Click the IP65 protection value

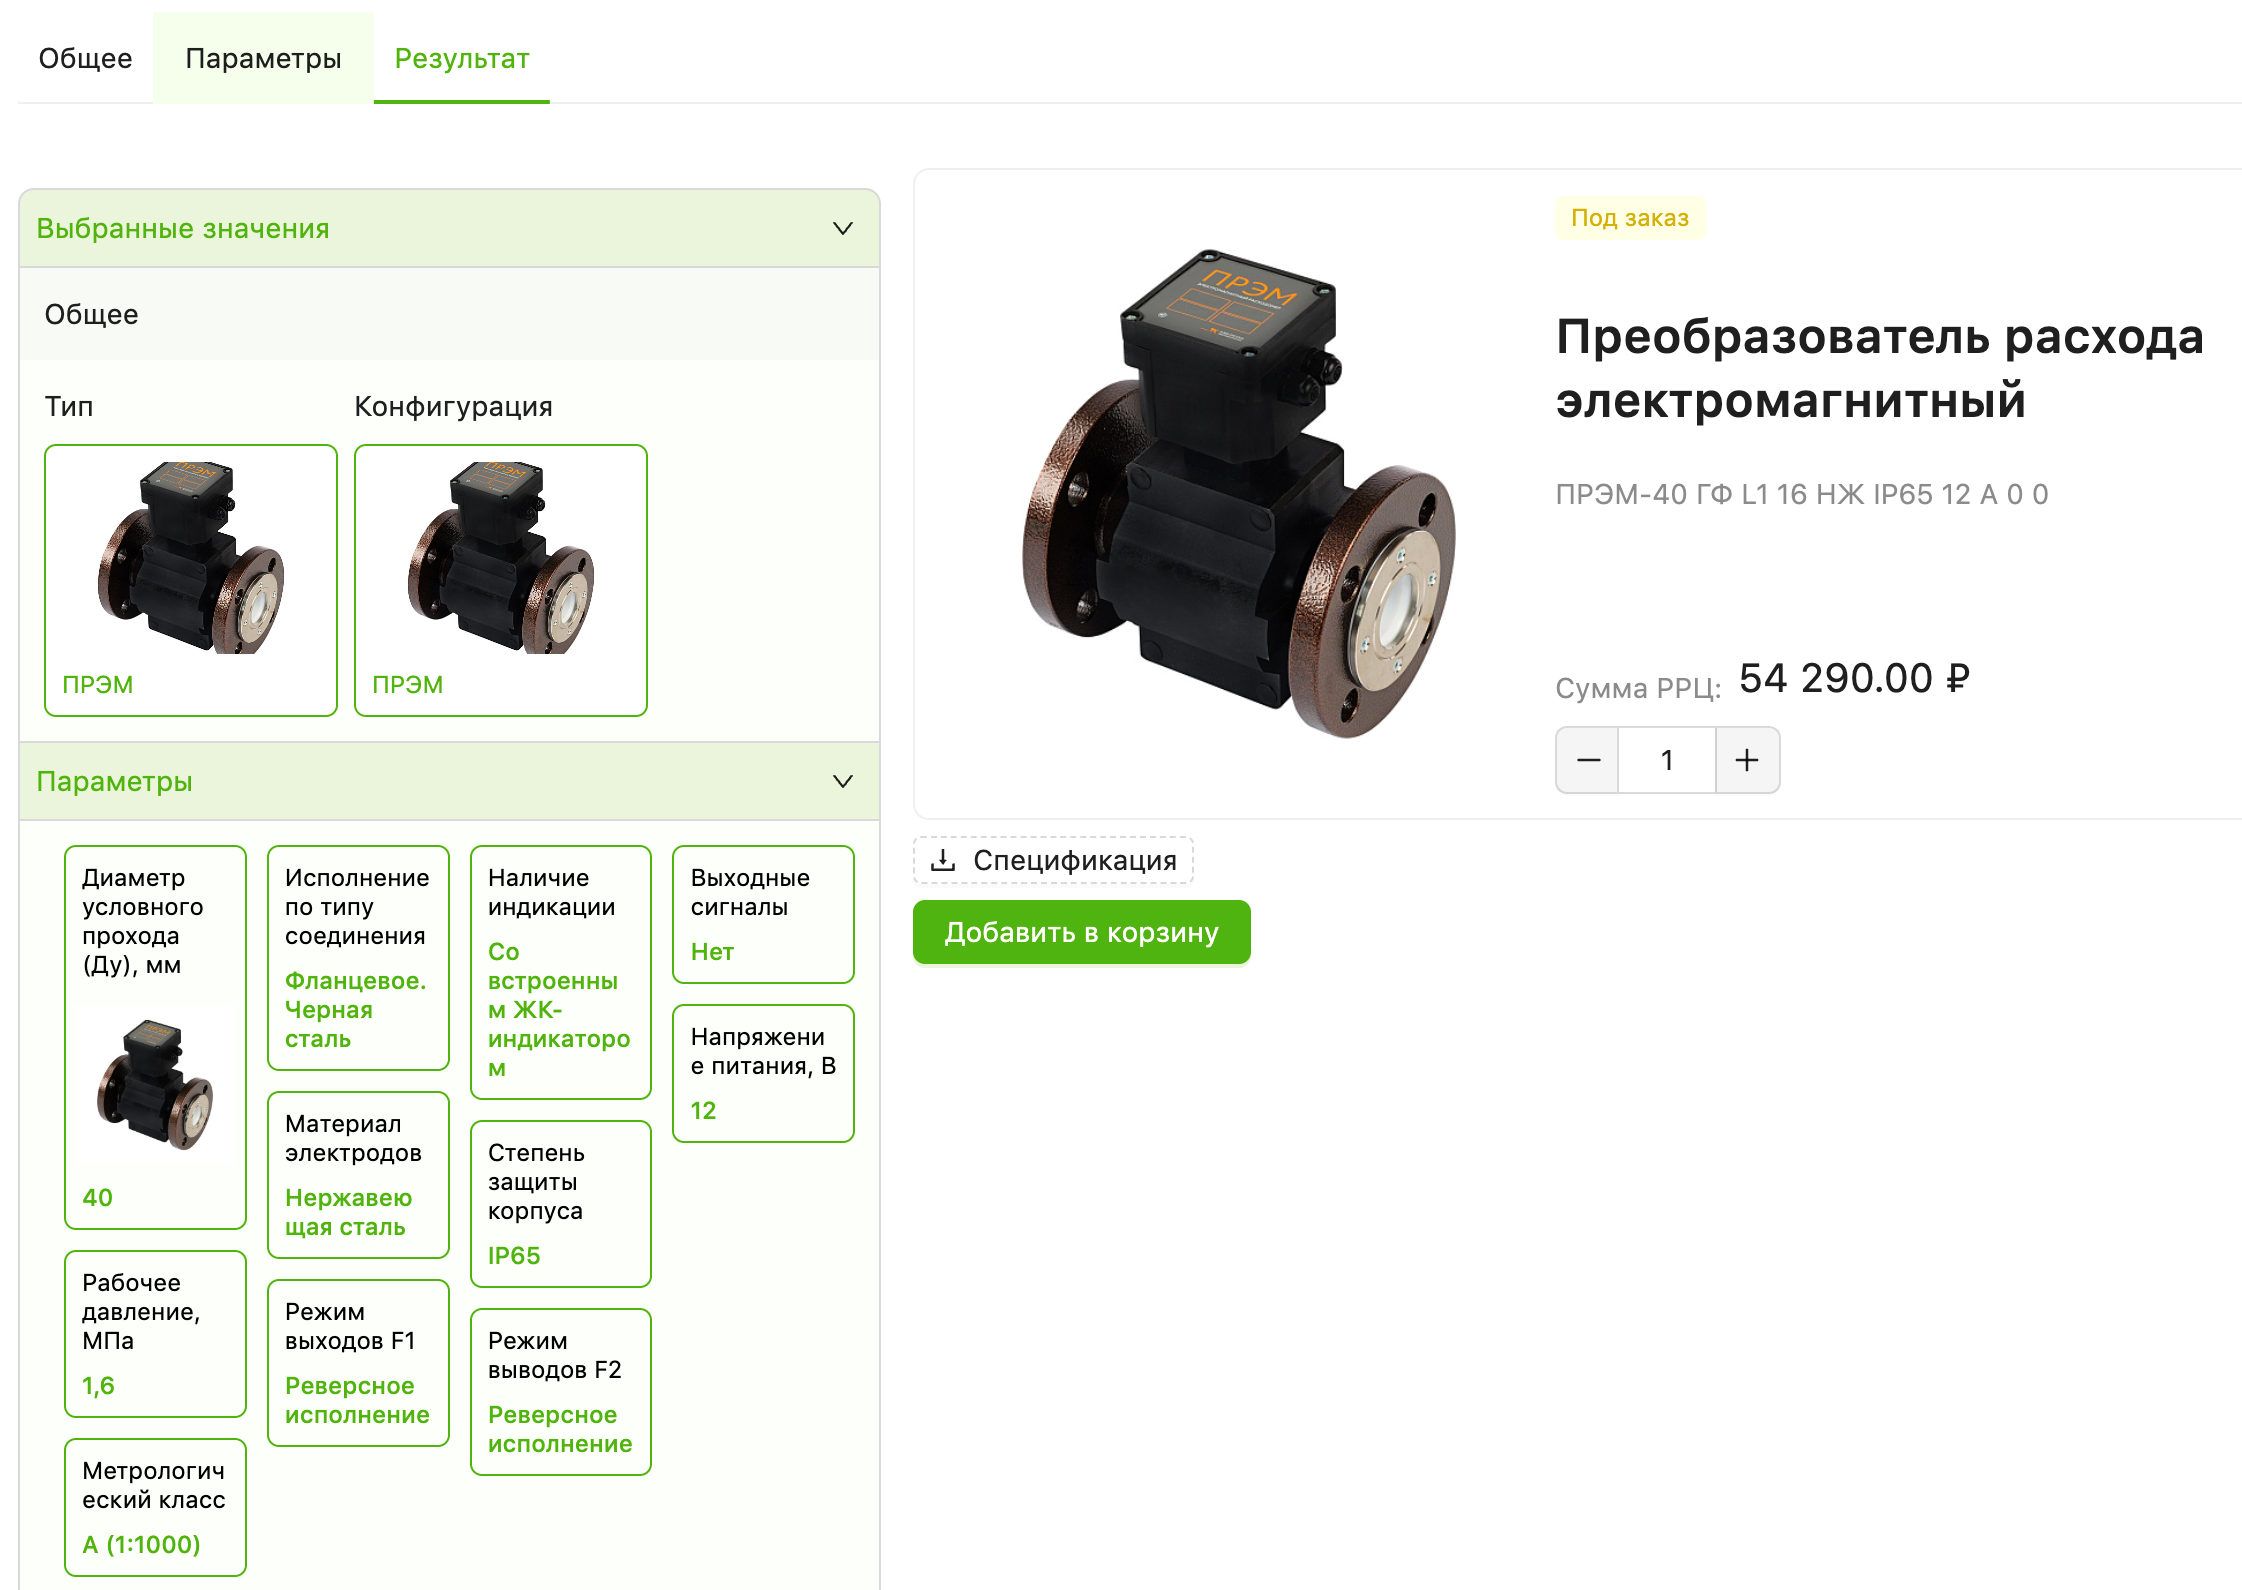[x=514, y=1255]
